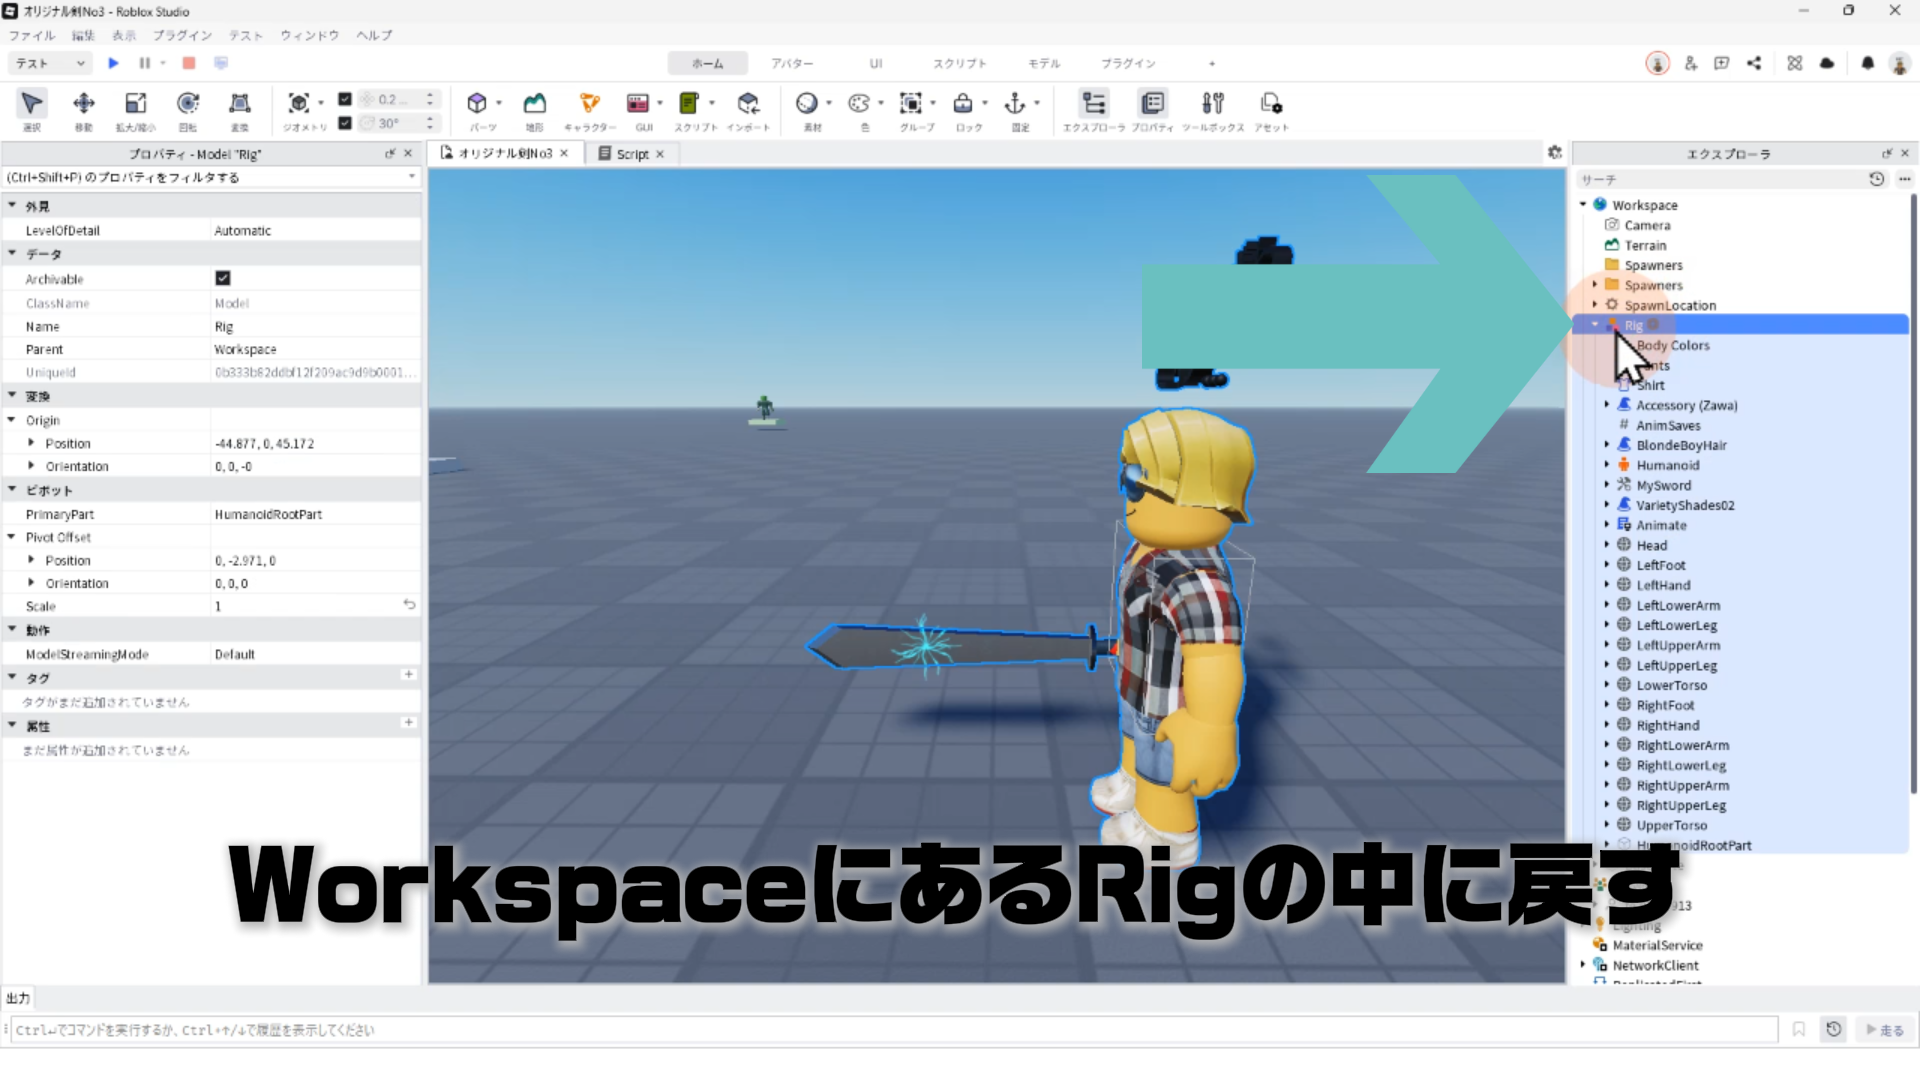Toggle the Archivable checkbox
Image resolution: width=1920 pixels, height=1080 pixels.
coord(223,278)
